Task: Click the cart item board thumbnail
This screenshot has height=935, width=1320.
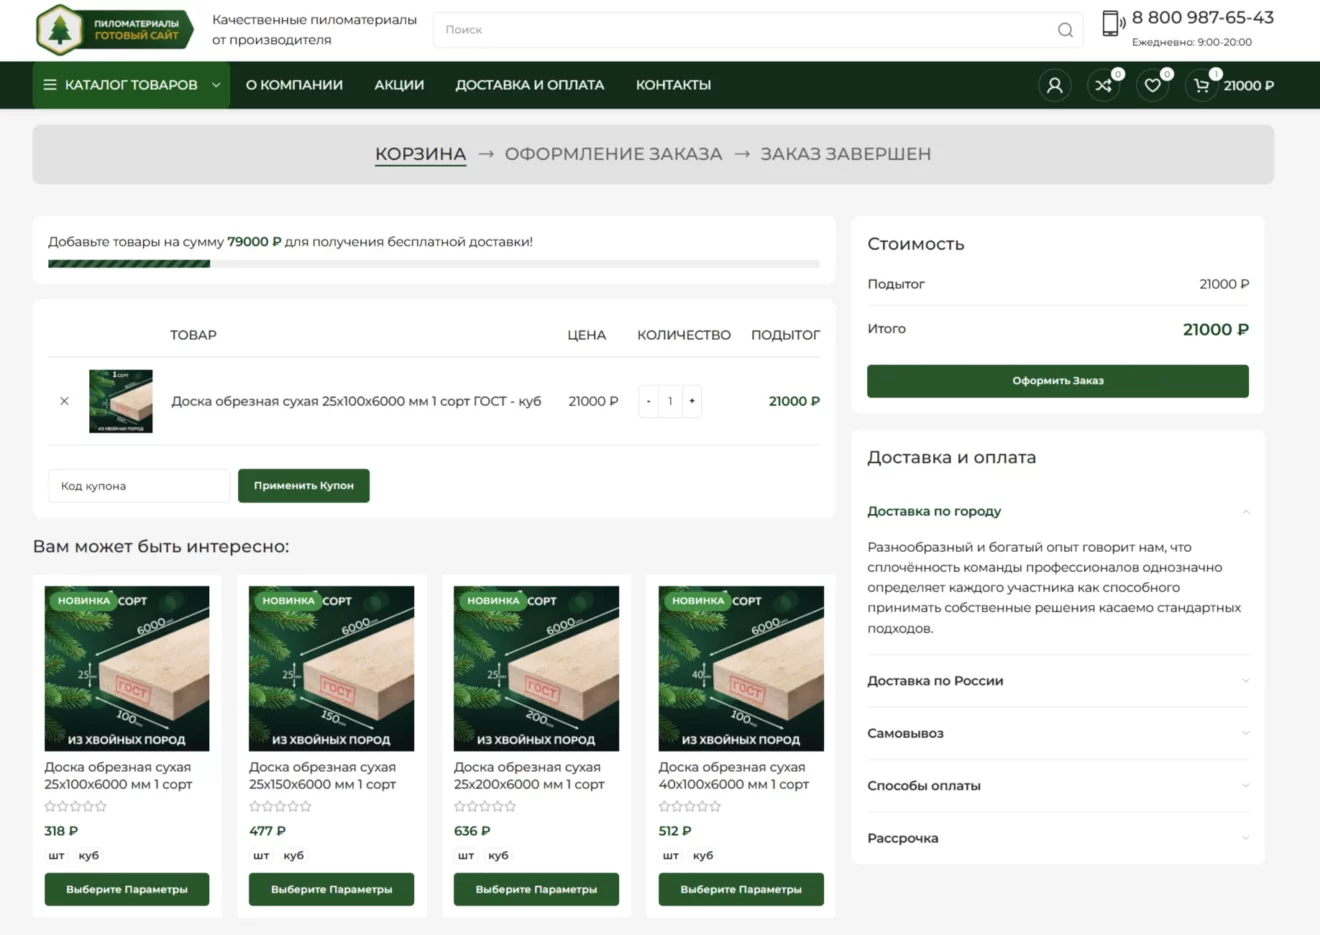Action: (121, 401)
